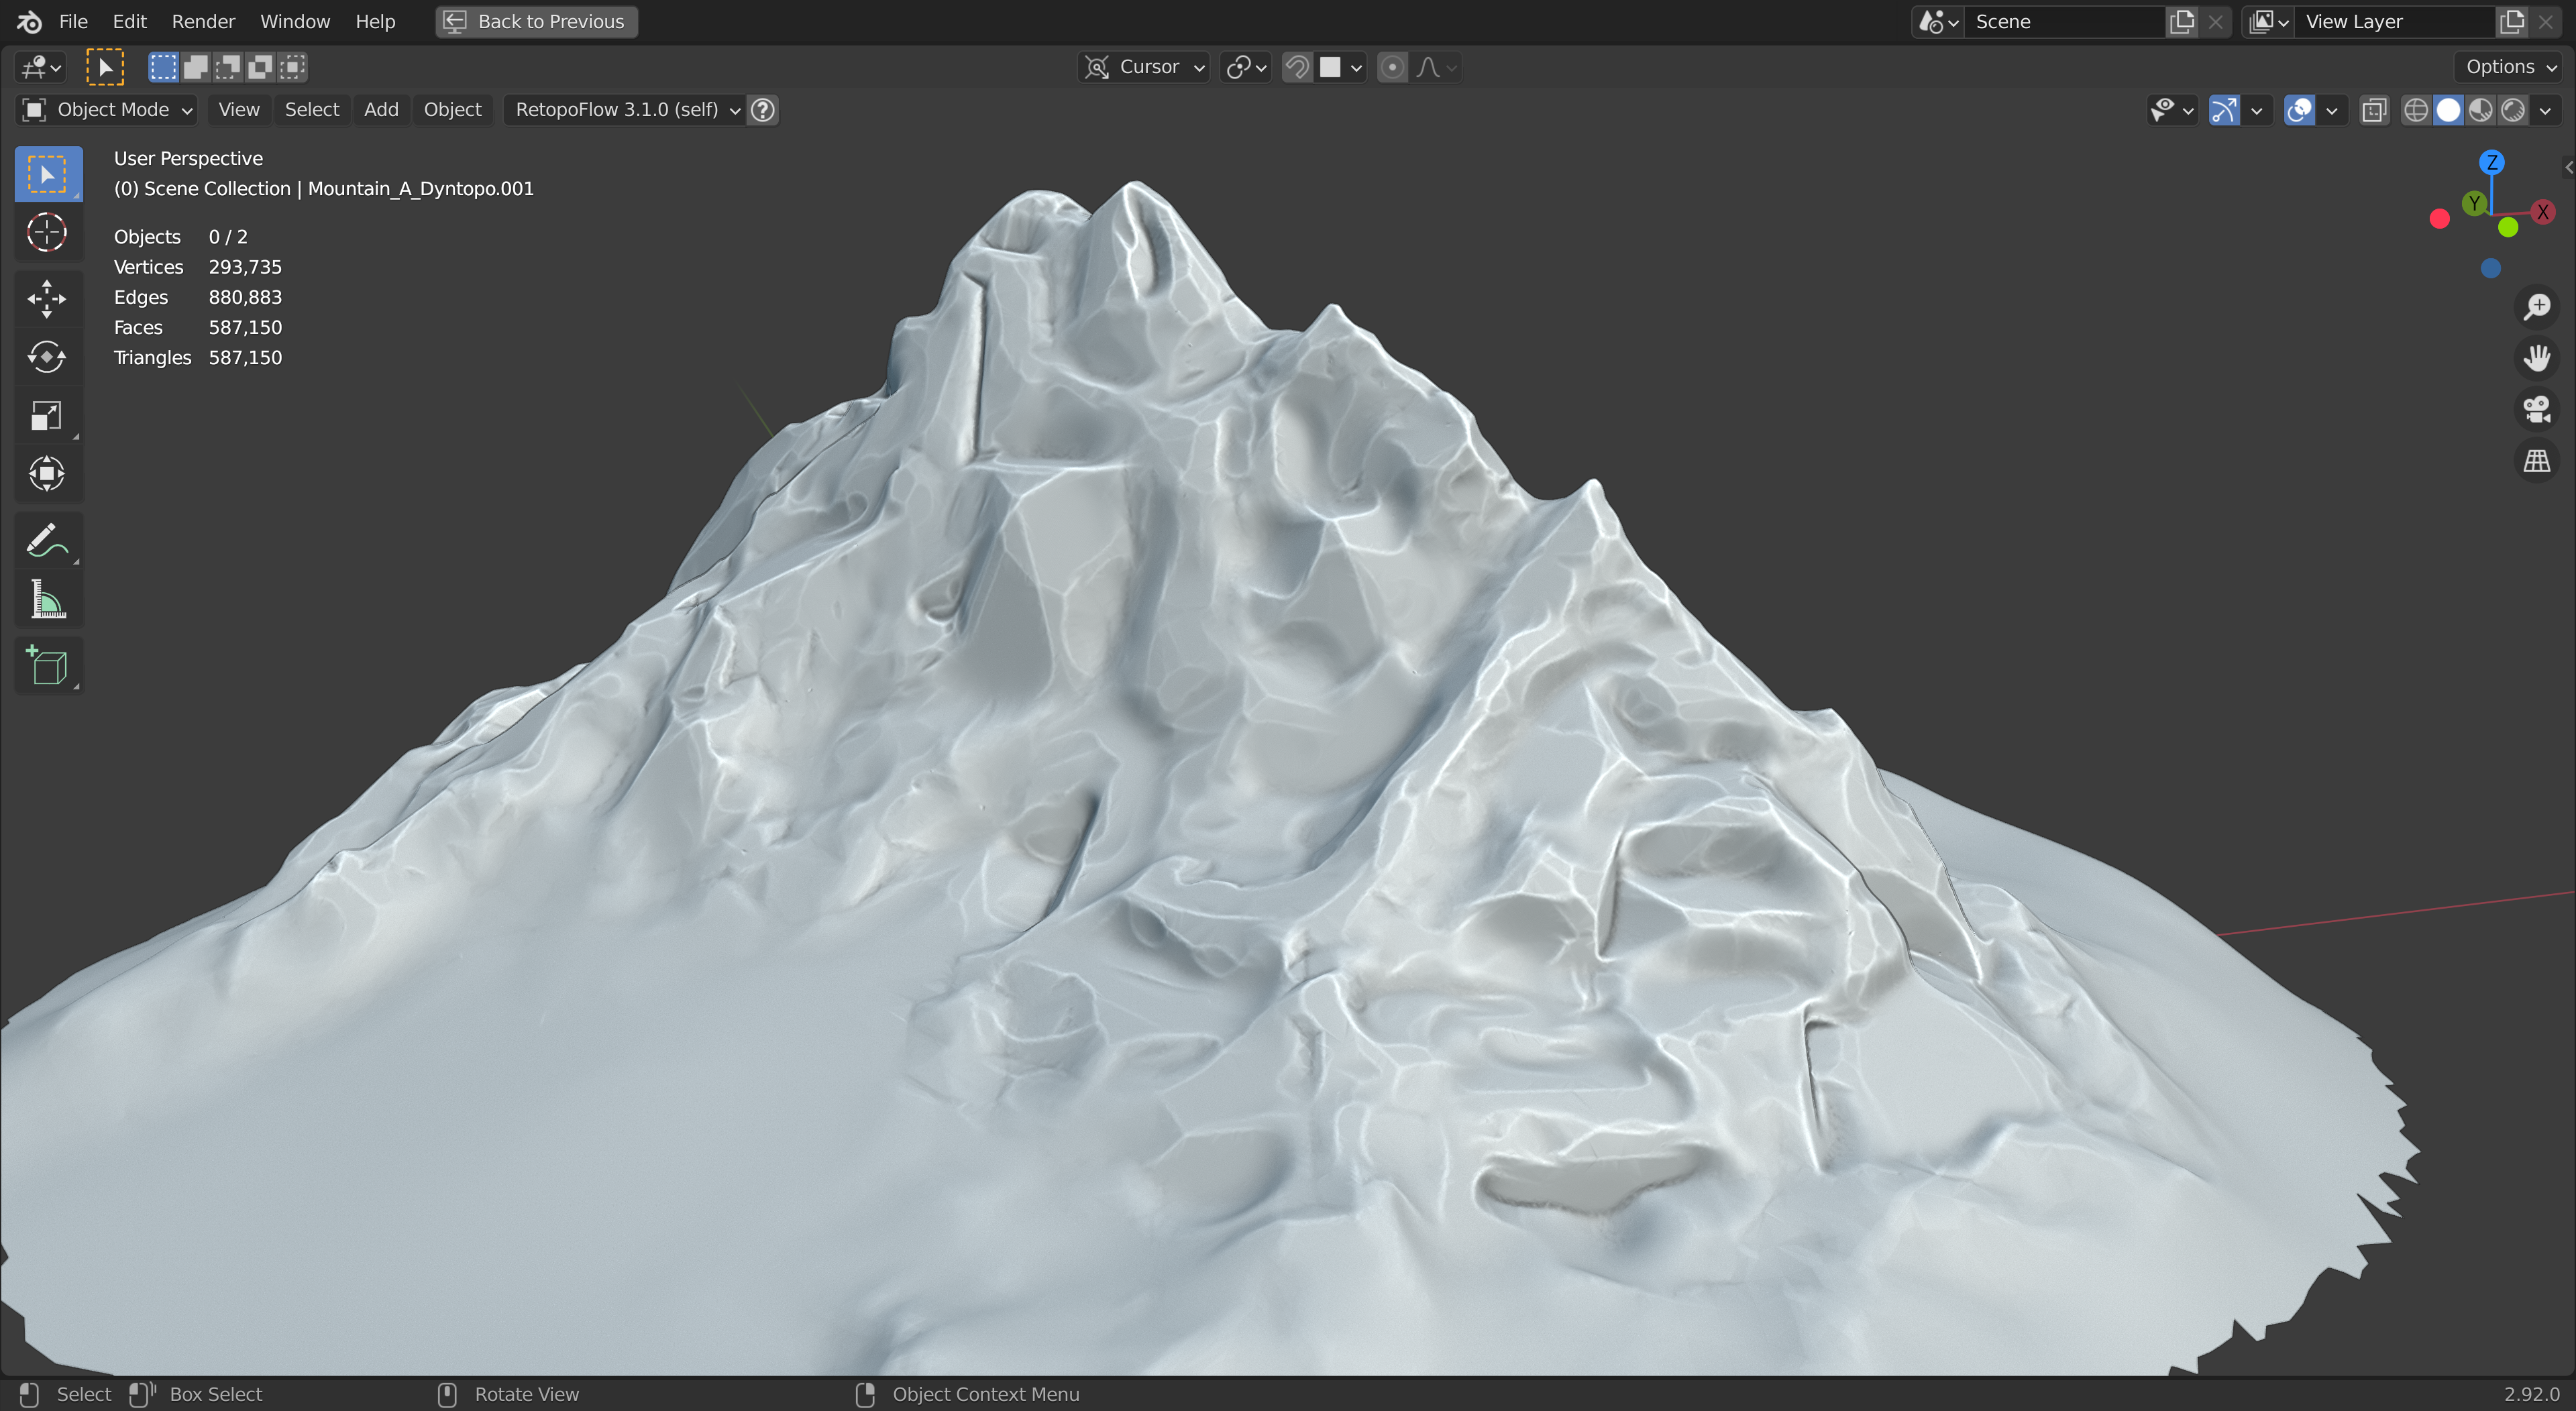This screenshot has width=2576, height=1411.
Task: Toggle camera view icon
Action: (x=2536, y=409)
